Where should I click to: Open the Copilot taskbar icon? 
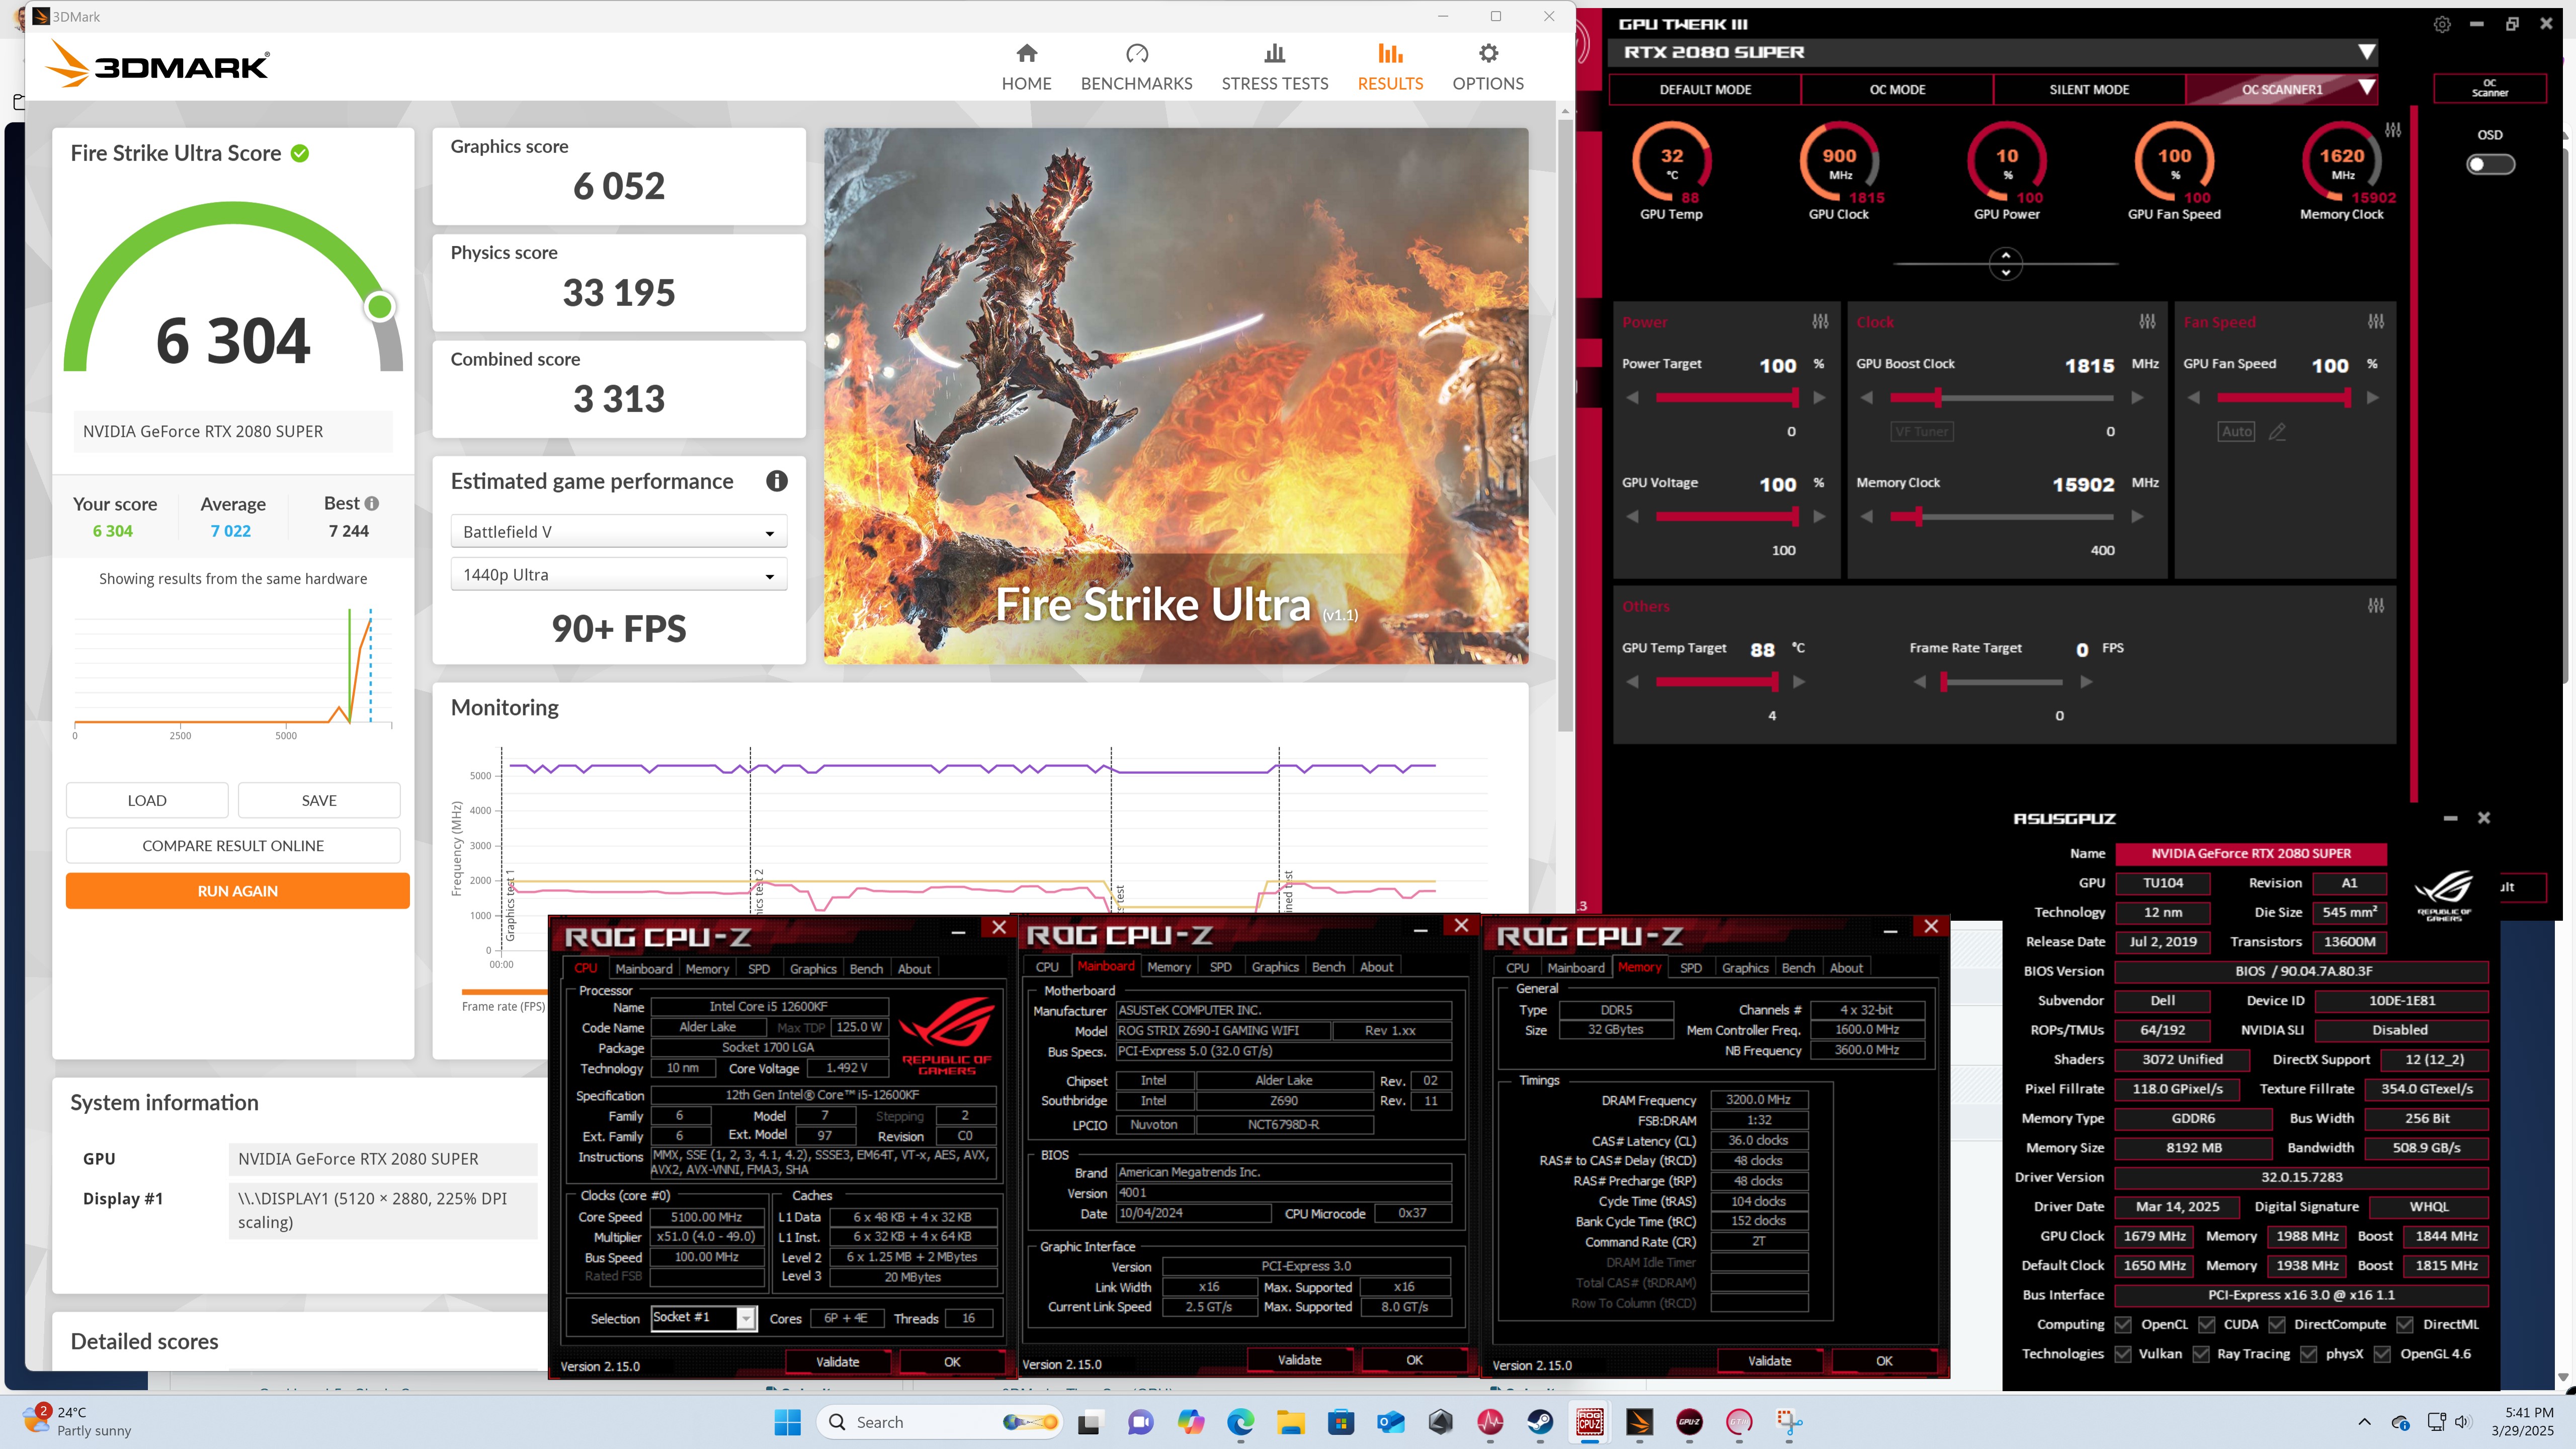click(1190, 1422)
